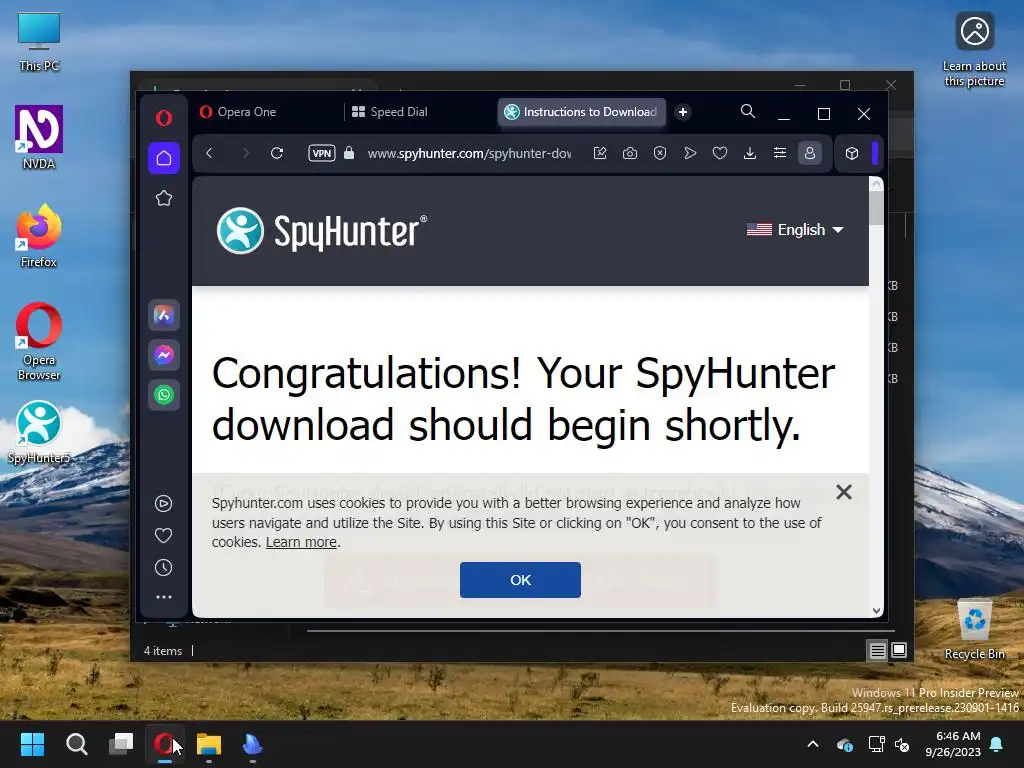Open Learn about this picture icon

(974, 50)
